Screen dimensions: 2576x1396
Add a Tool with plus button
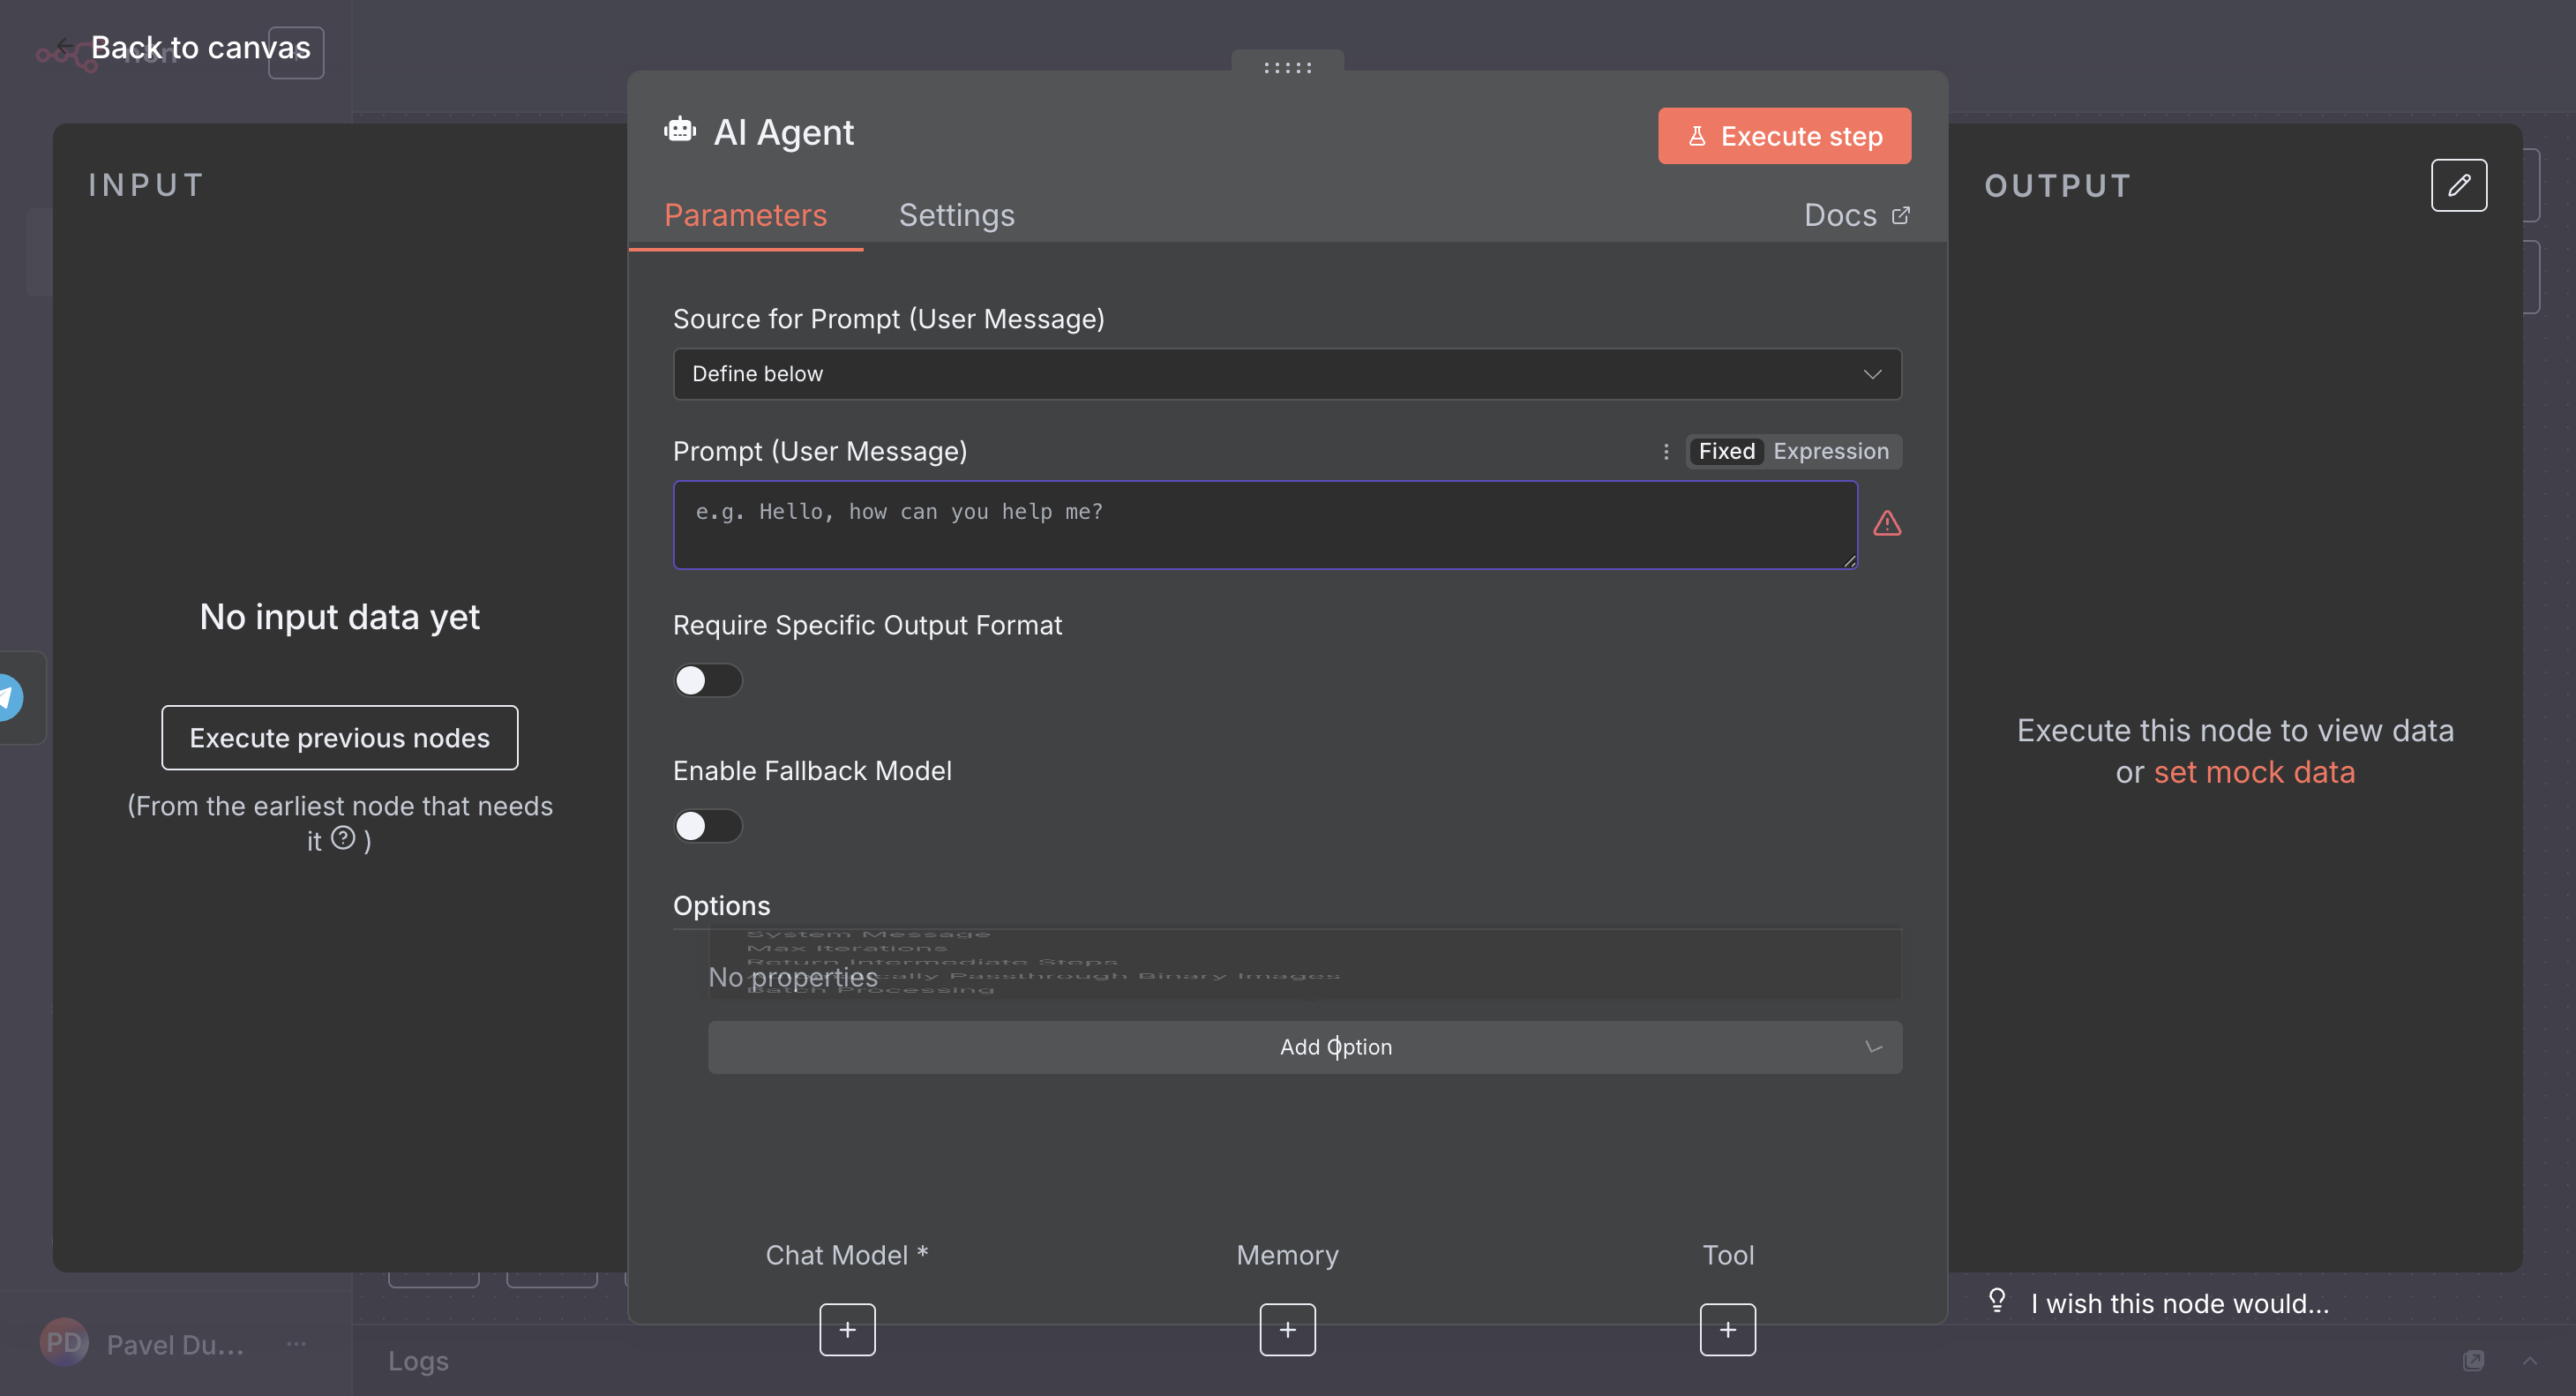coord(1727,1329)
